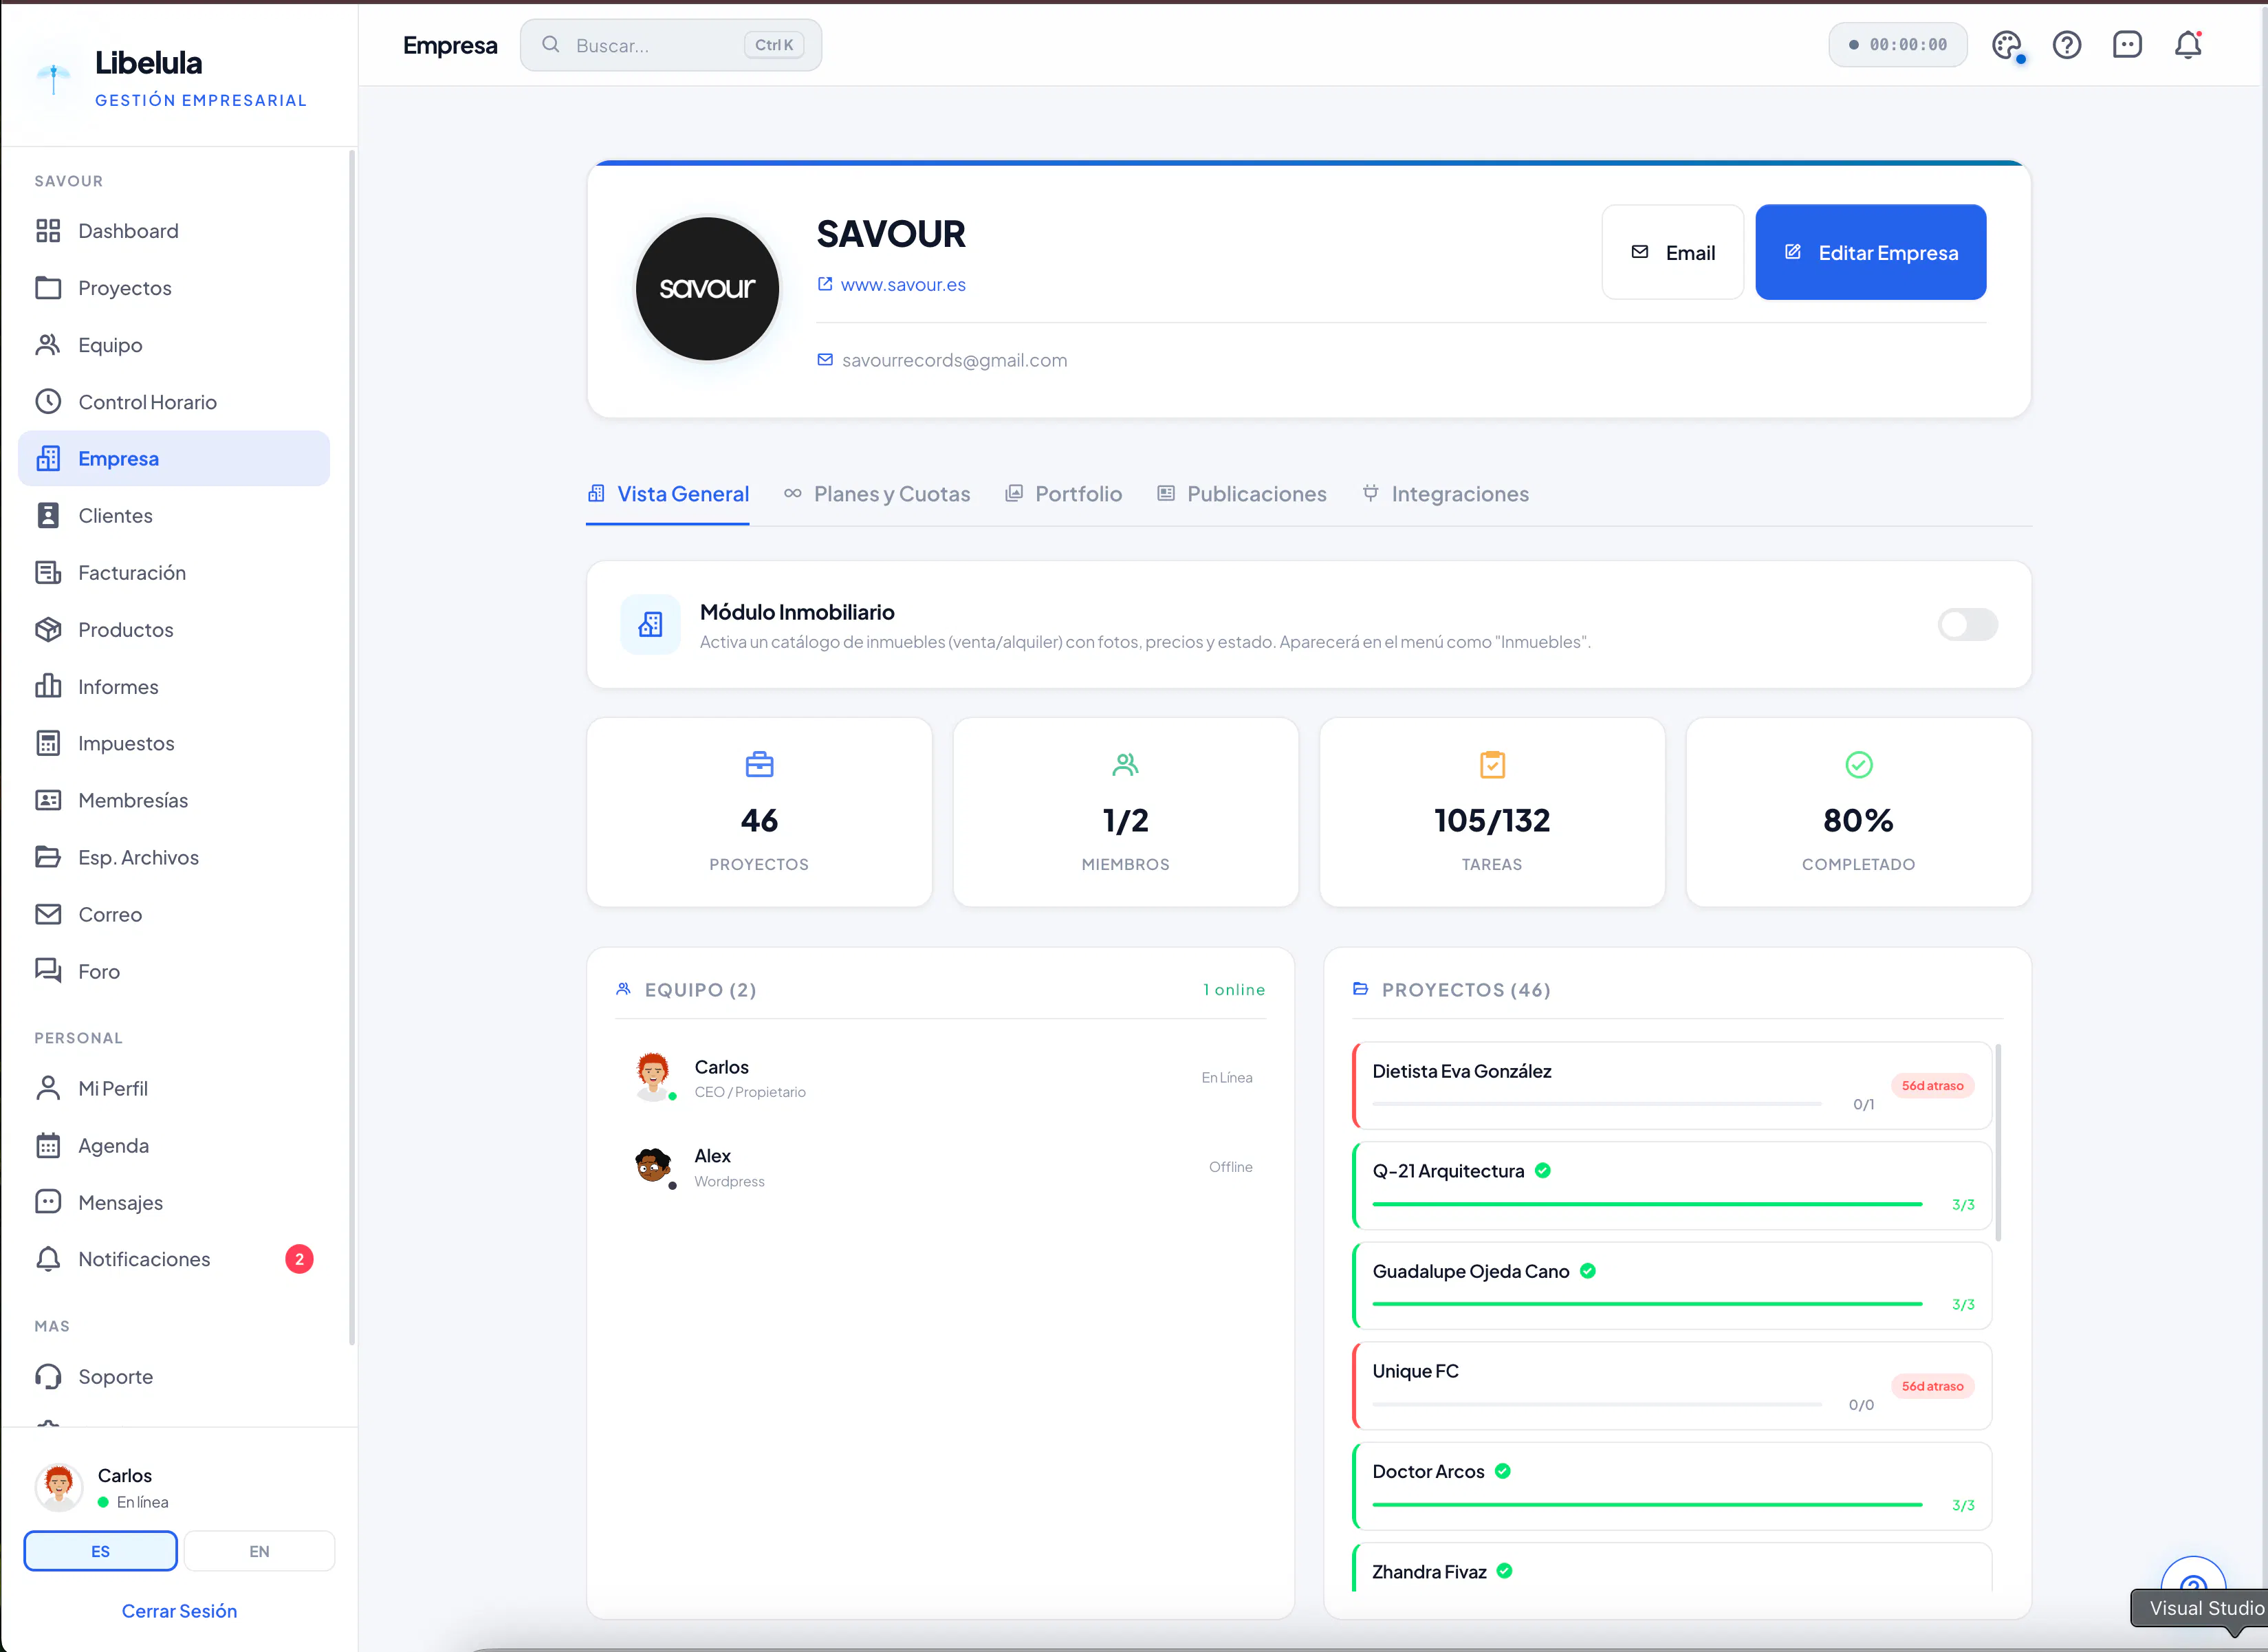Click the Esp. Archivos folder icon
The image size is (2268, 1652).
click(x=48, y=857)
